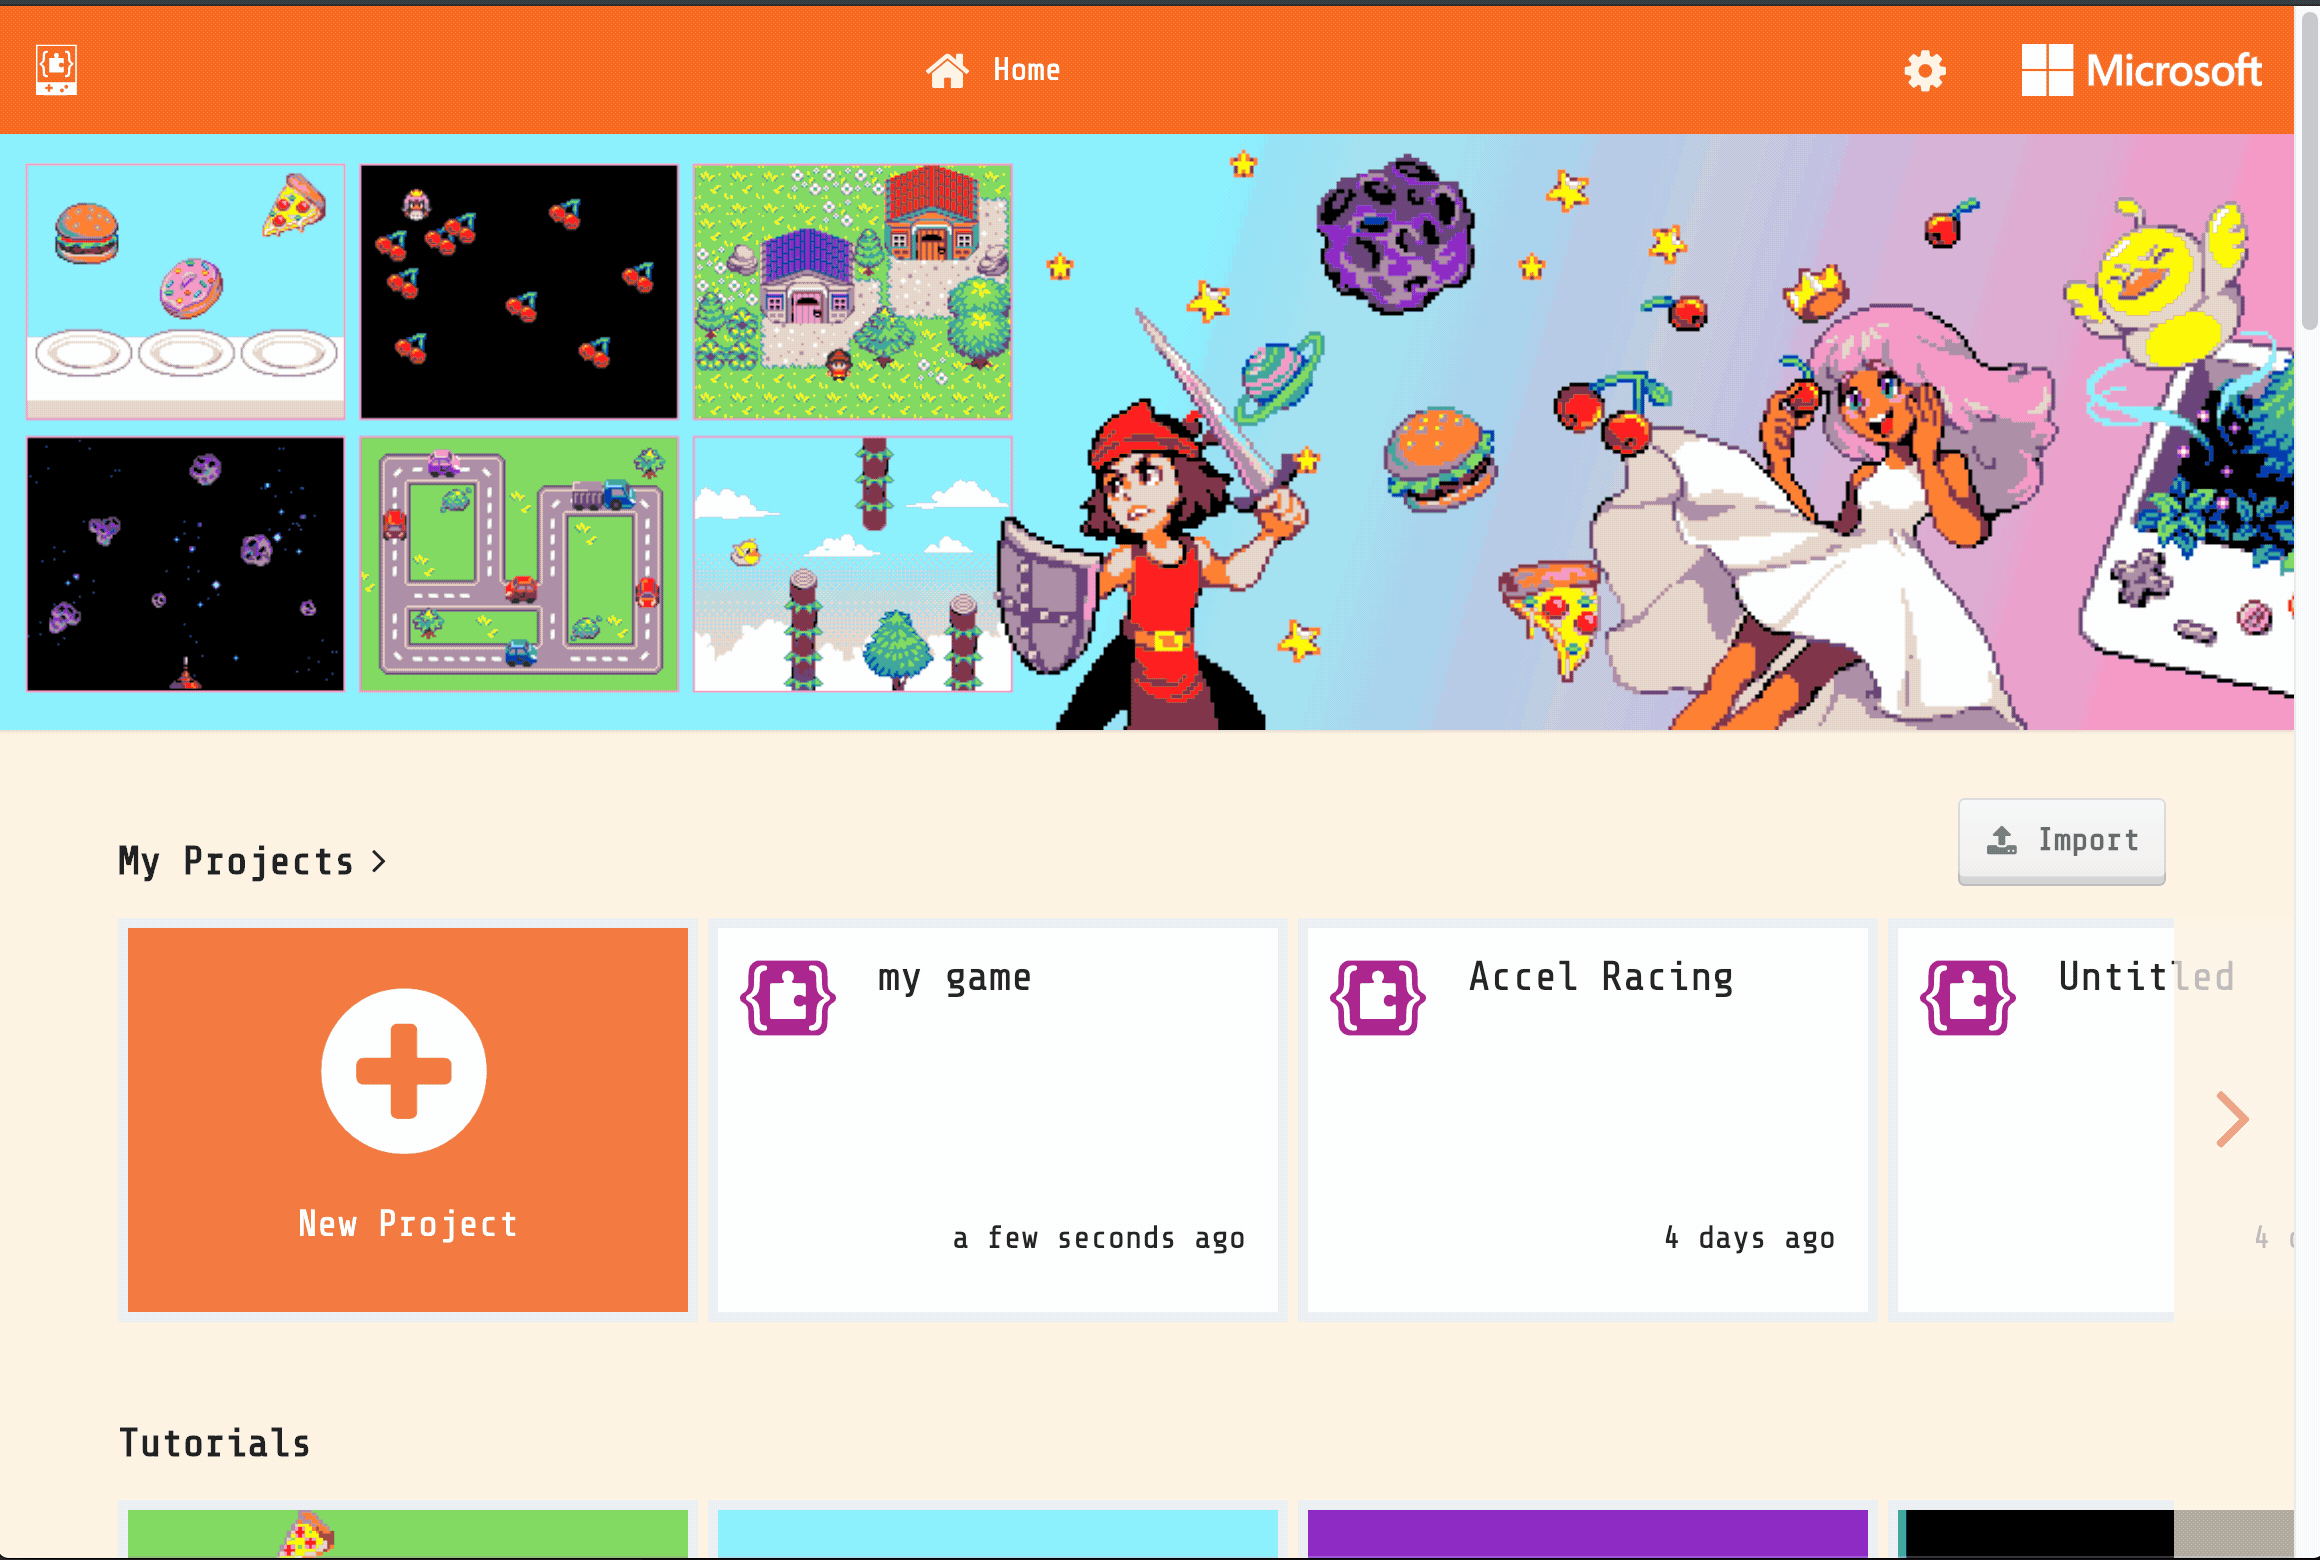Image resolution: width=2320 pixels, height=1560 pixels.
Task: Click the falling cherries game thumbnail
Action: (519, 292)
